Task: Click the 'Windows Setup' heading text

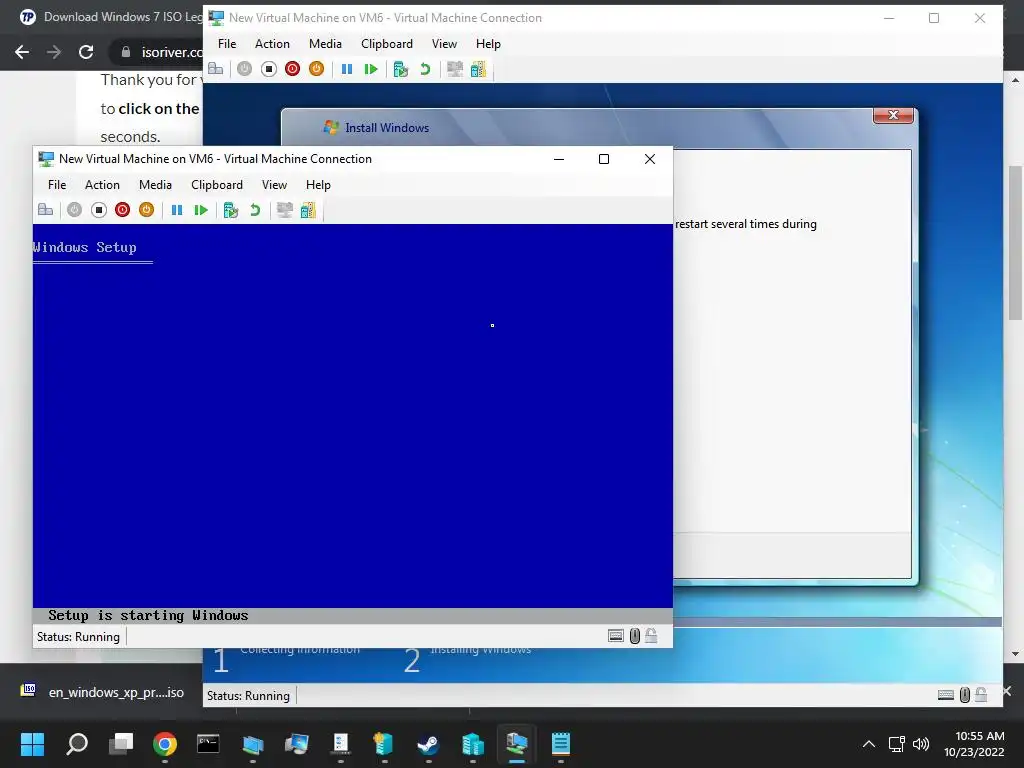Action: (85, 248)
